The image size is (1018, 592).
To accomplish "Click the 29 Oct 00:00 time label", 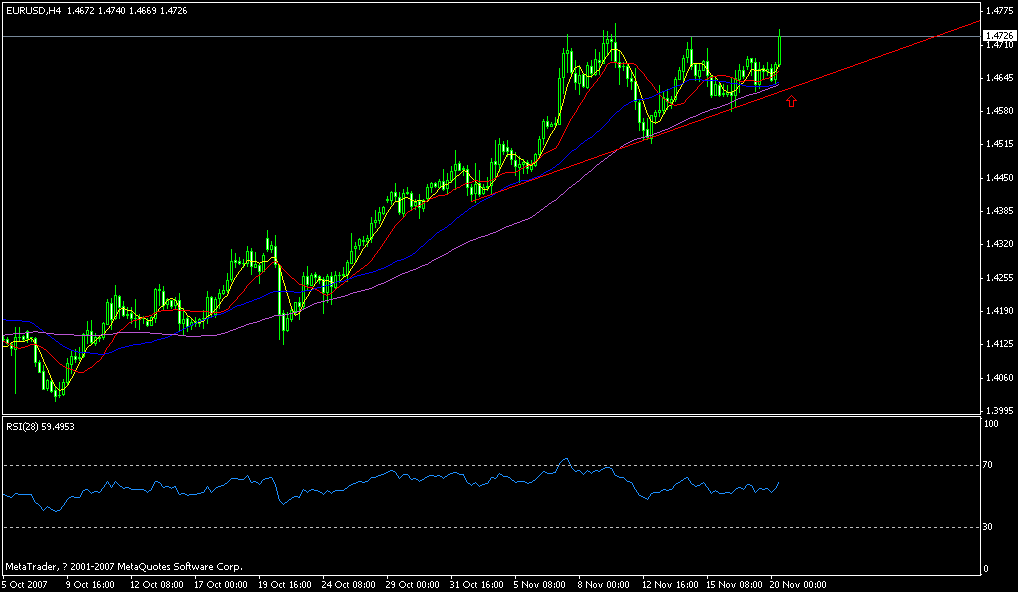I will [413, 585].
